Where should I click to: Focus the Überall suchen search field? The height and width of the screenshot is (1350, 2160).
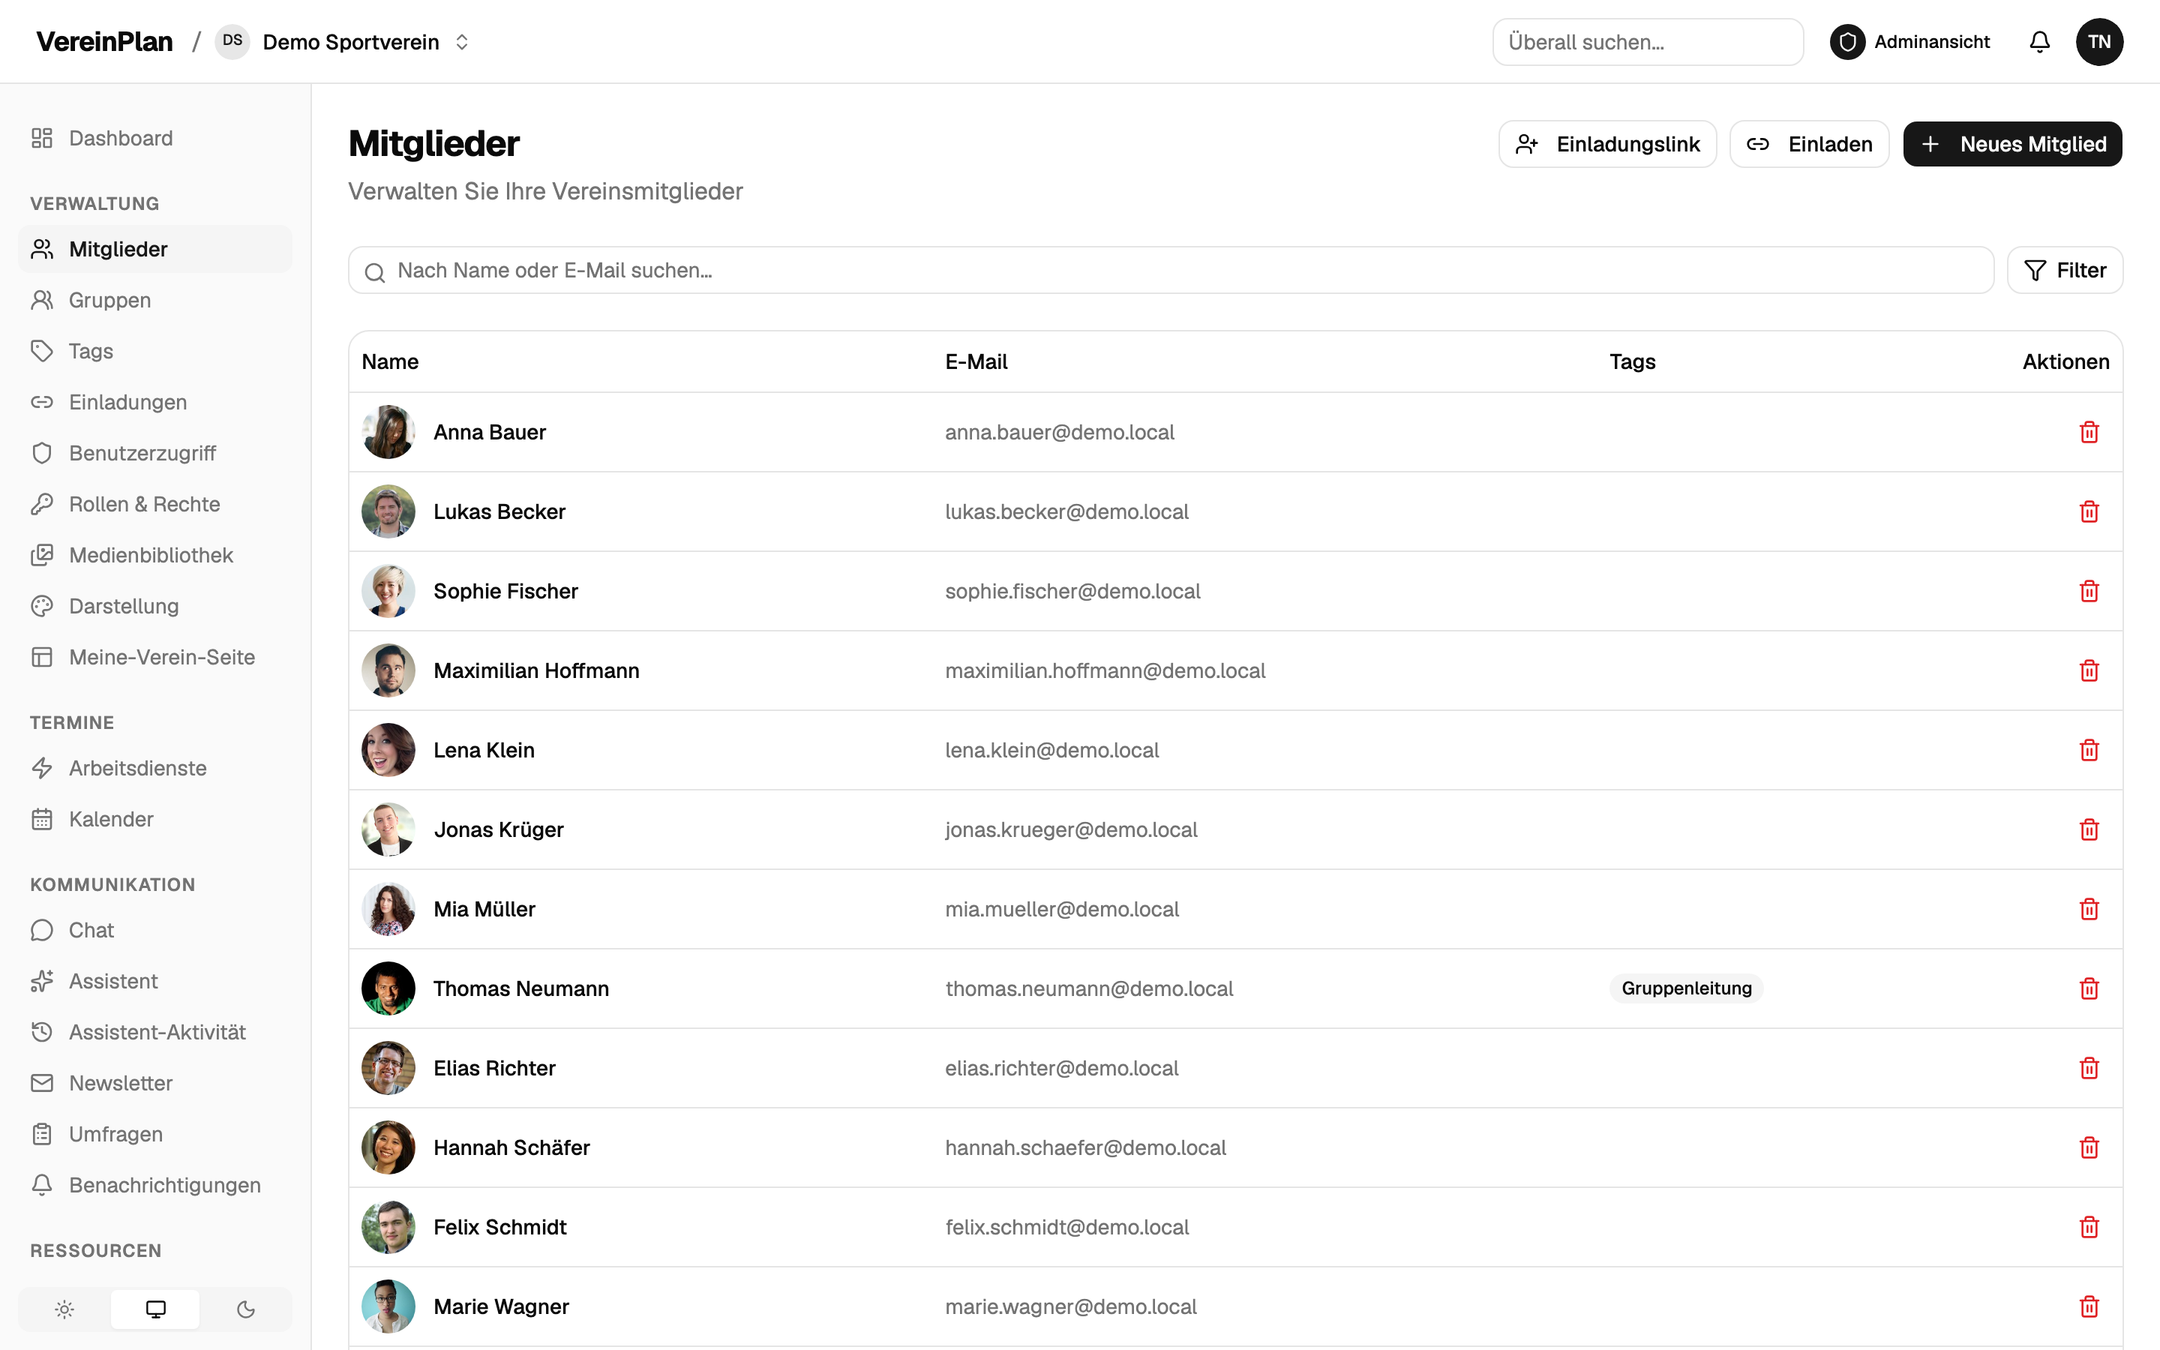tap(1648, 42)
